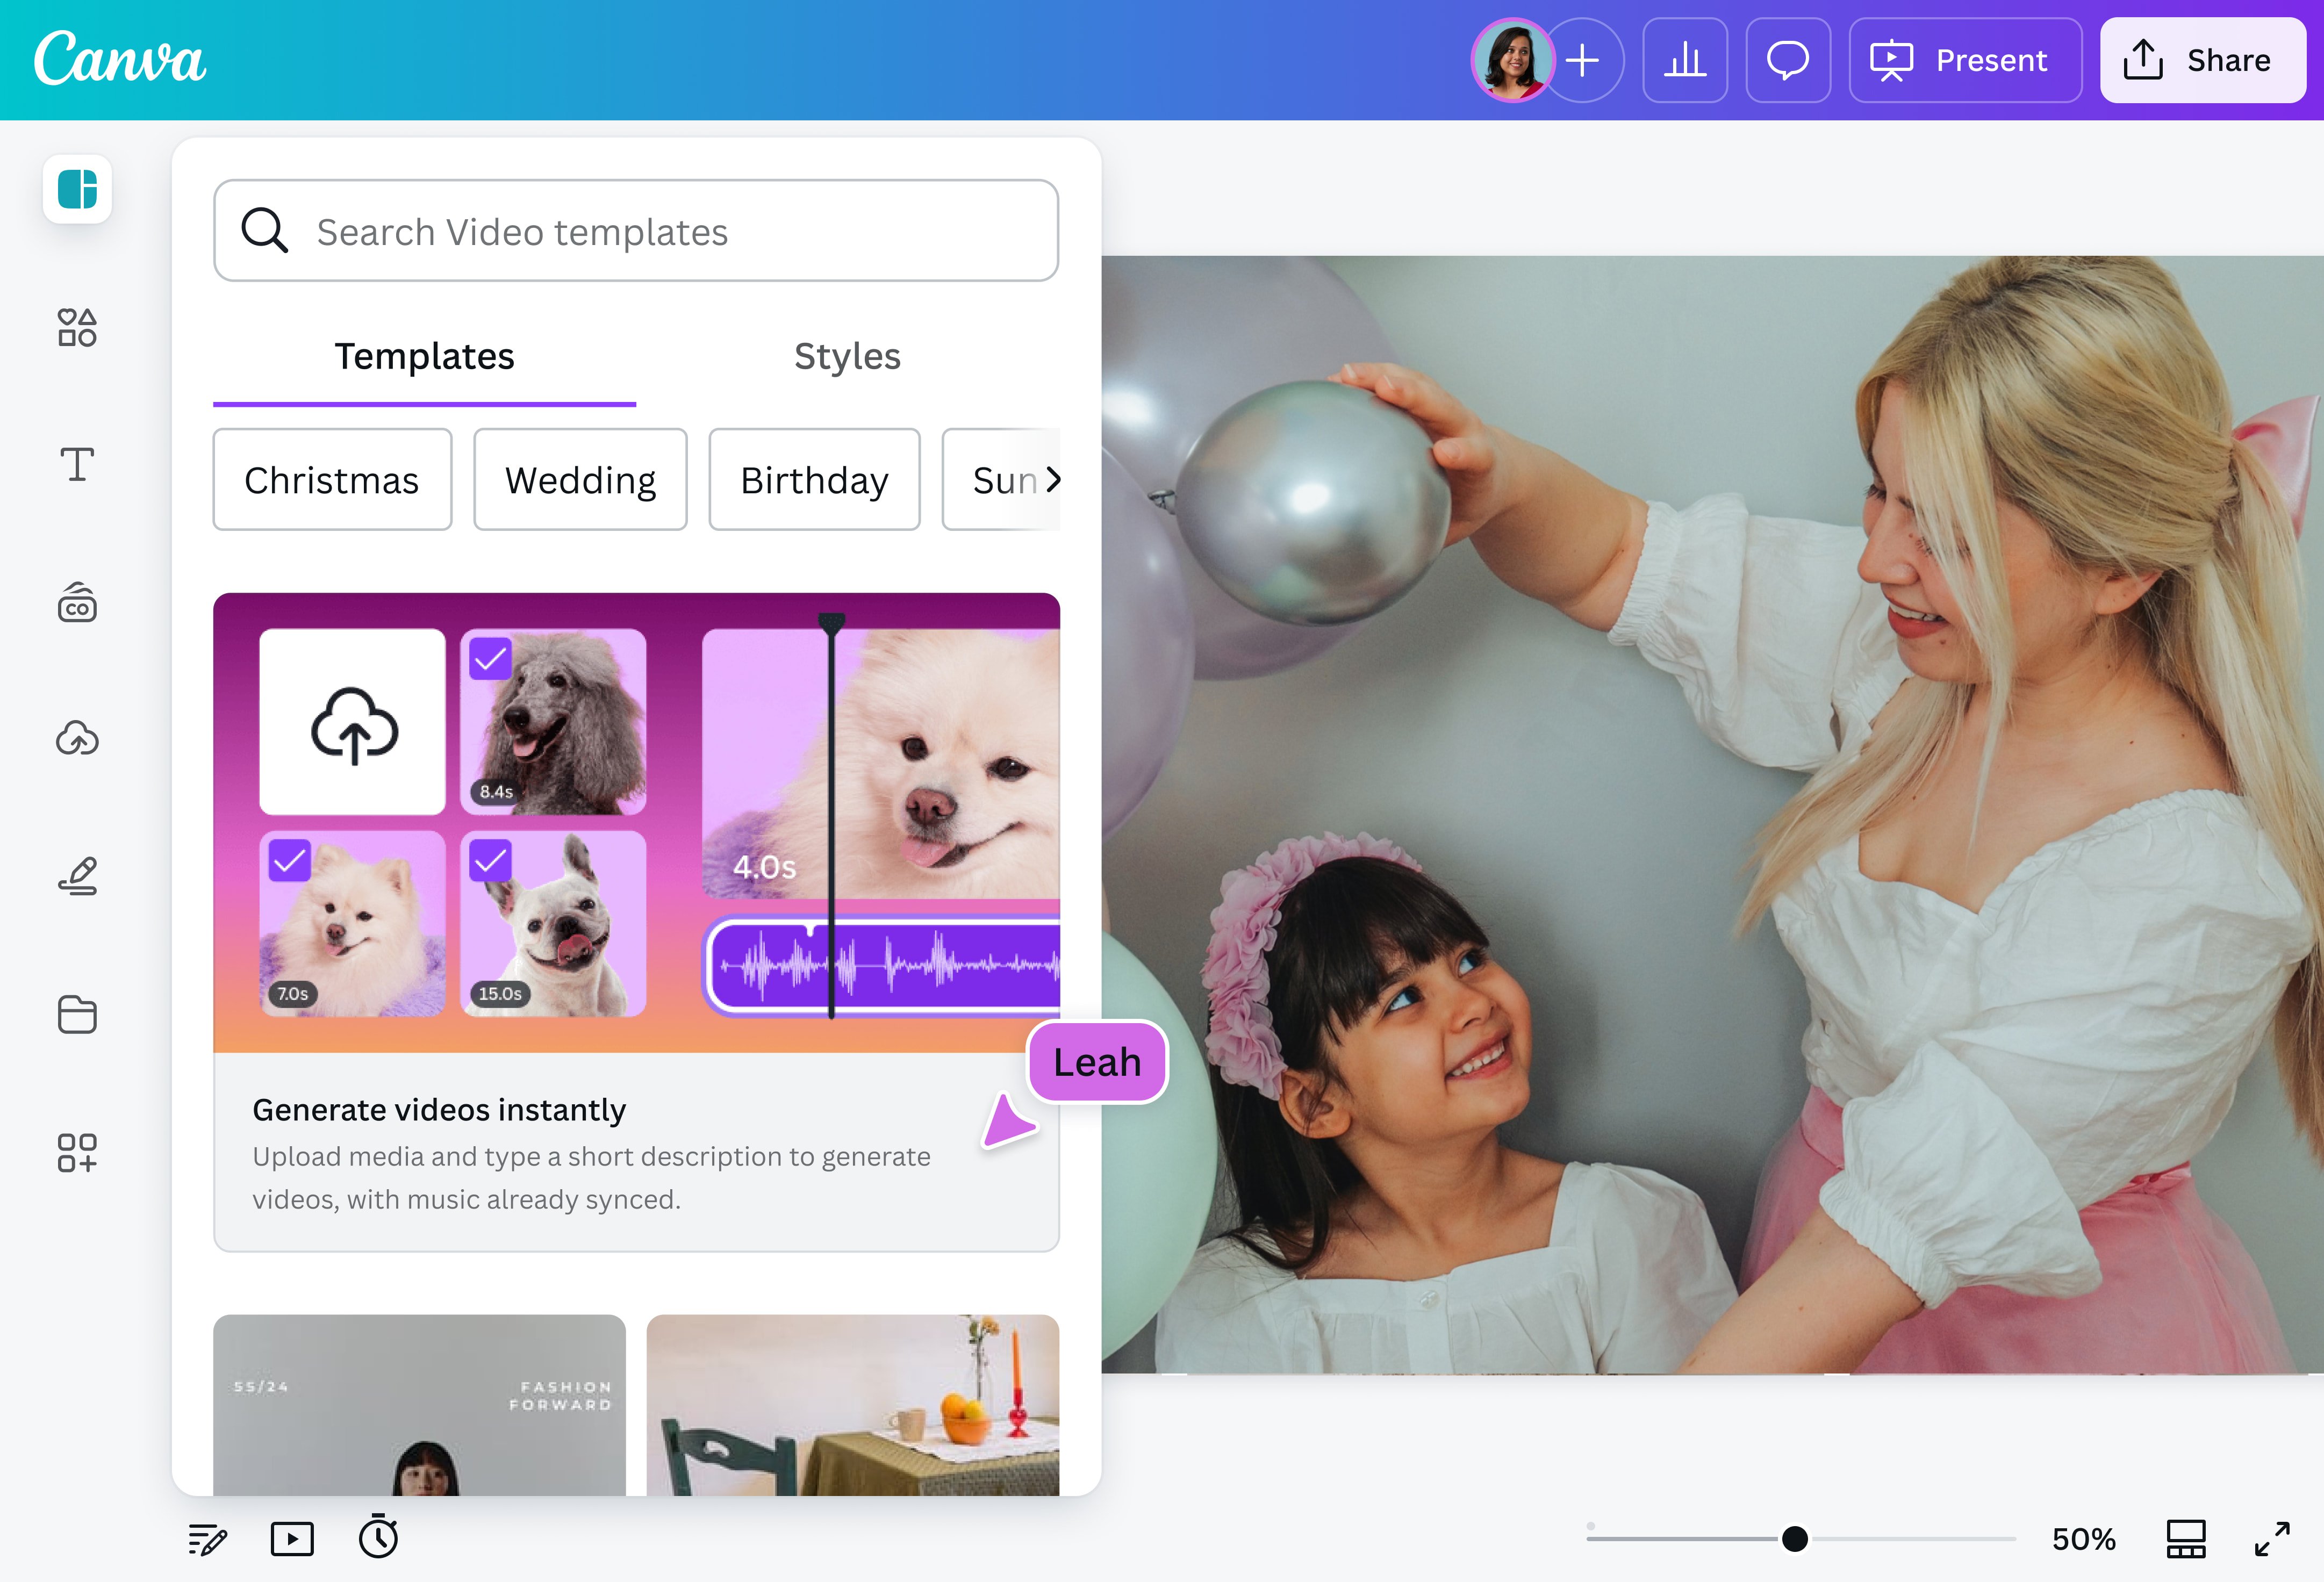The width and height of the screenshot is (2324, 1582).
Task: Toggle checkbox on 15.0s bulldog thumbnail
Action: coord(490,861)
